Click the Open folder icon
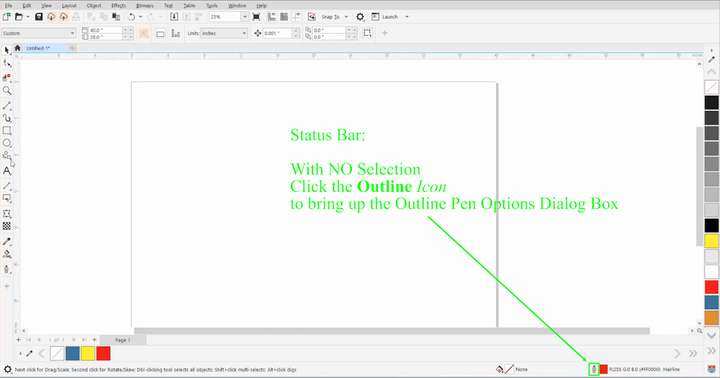The height and width of the screenshot is (378, 720). coord(19,17)
